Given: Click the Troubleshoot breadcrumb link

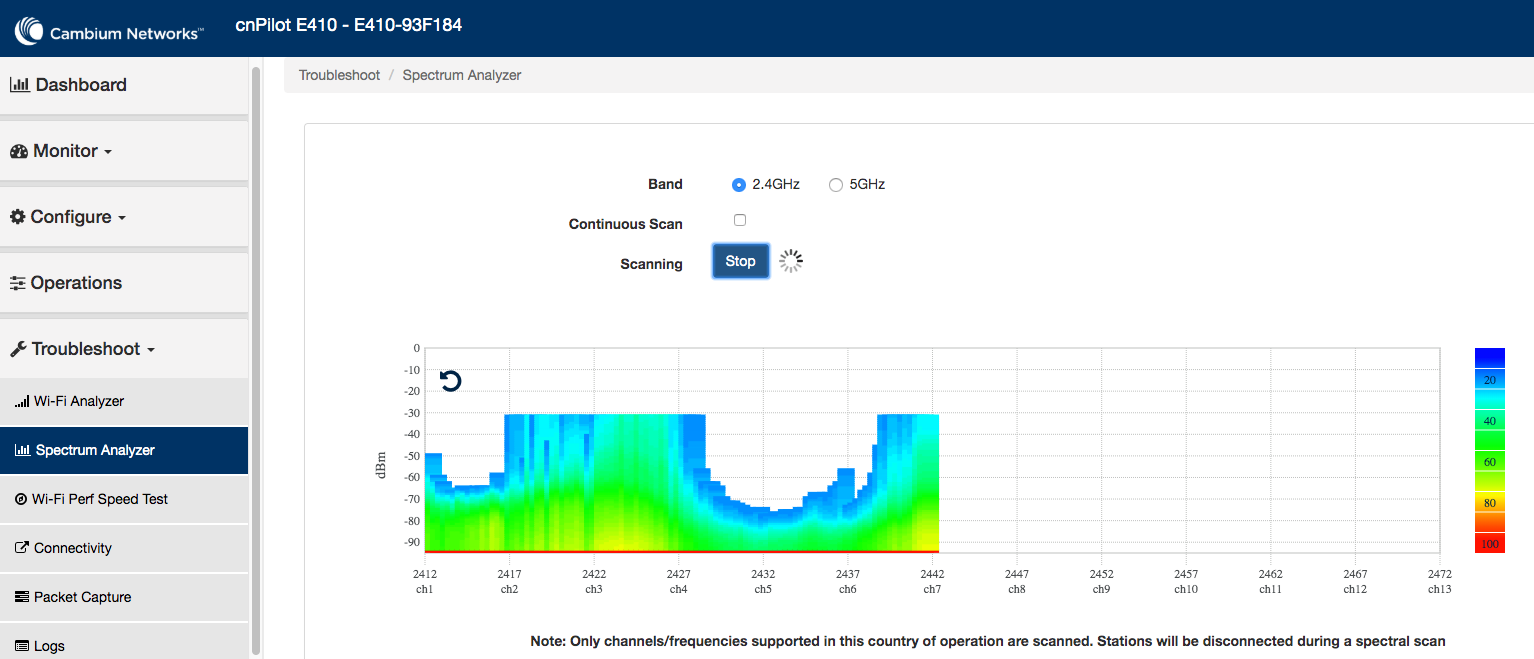Looking at the screenshot, I should (x=339, y=75).
